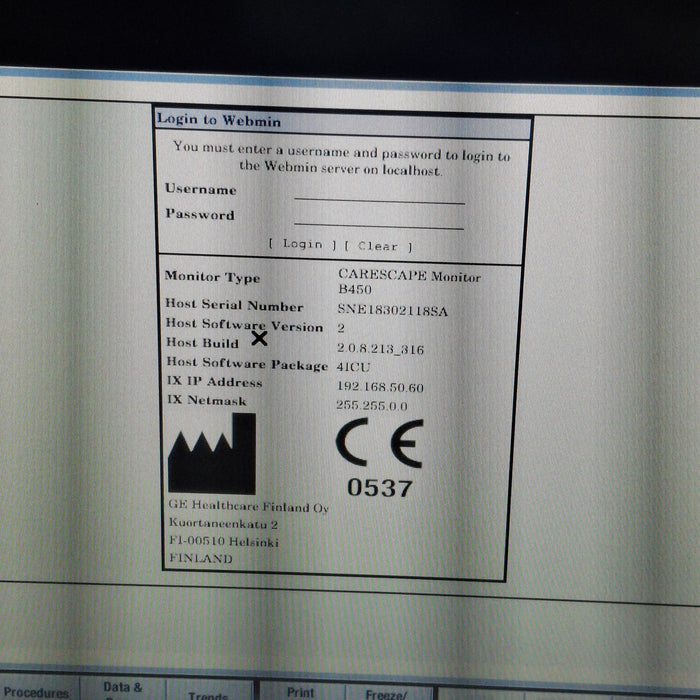Open the Data & menu key
This screenshot has height=700, width=700.
click(123, 690)
